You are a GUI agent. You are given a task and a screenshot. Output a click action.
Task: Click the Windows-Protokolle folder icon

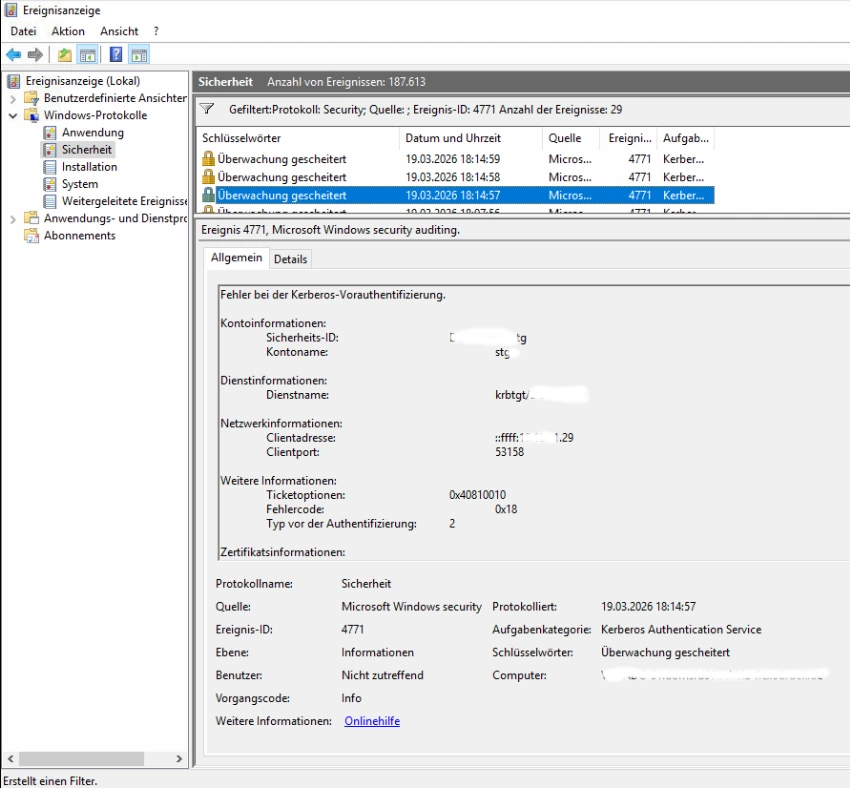tap(32, 115)
